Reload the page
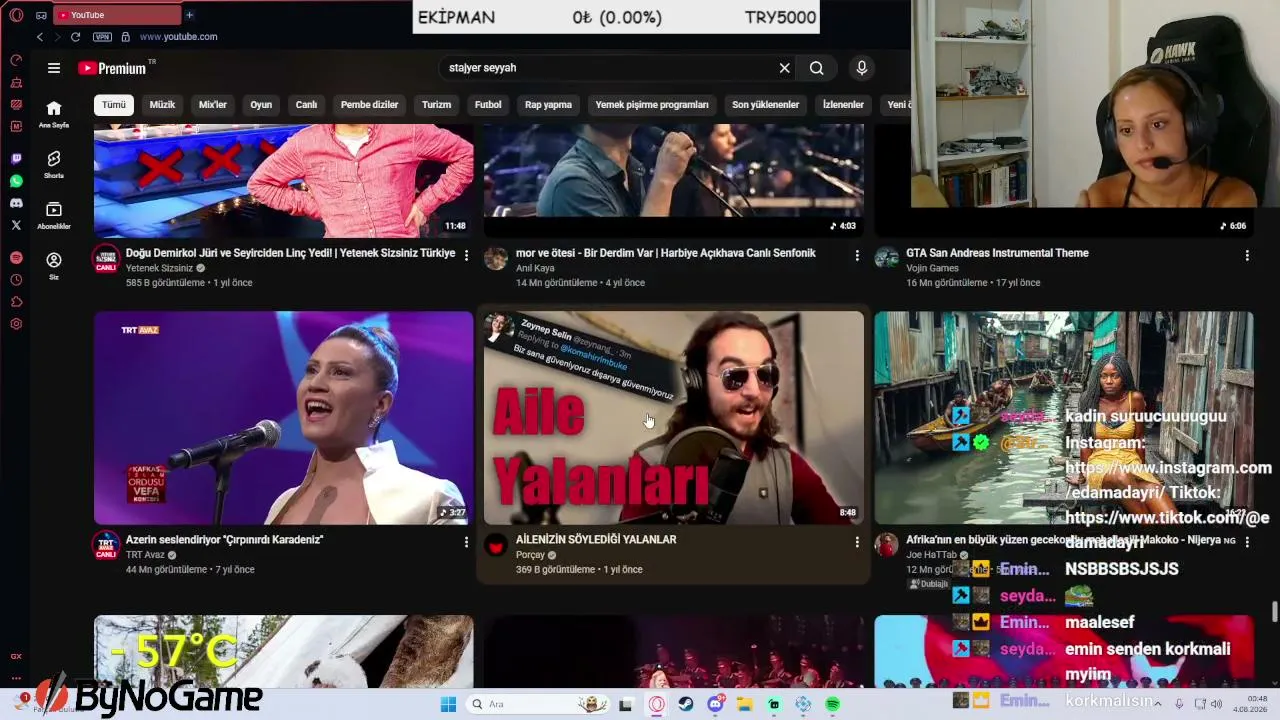The image size is (1280, 720). coord(75,37)
